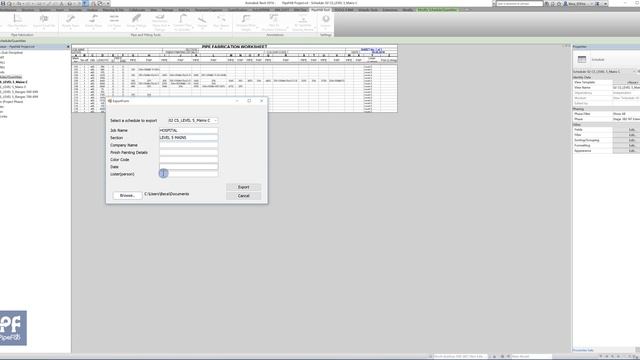Click the Browse button in export dialog
This screenshot has width=640, height=360.
tap(127, 196)
